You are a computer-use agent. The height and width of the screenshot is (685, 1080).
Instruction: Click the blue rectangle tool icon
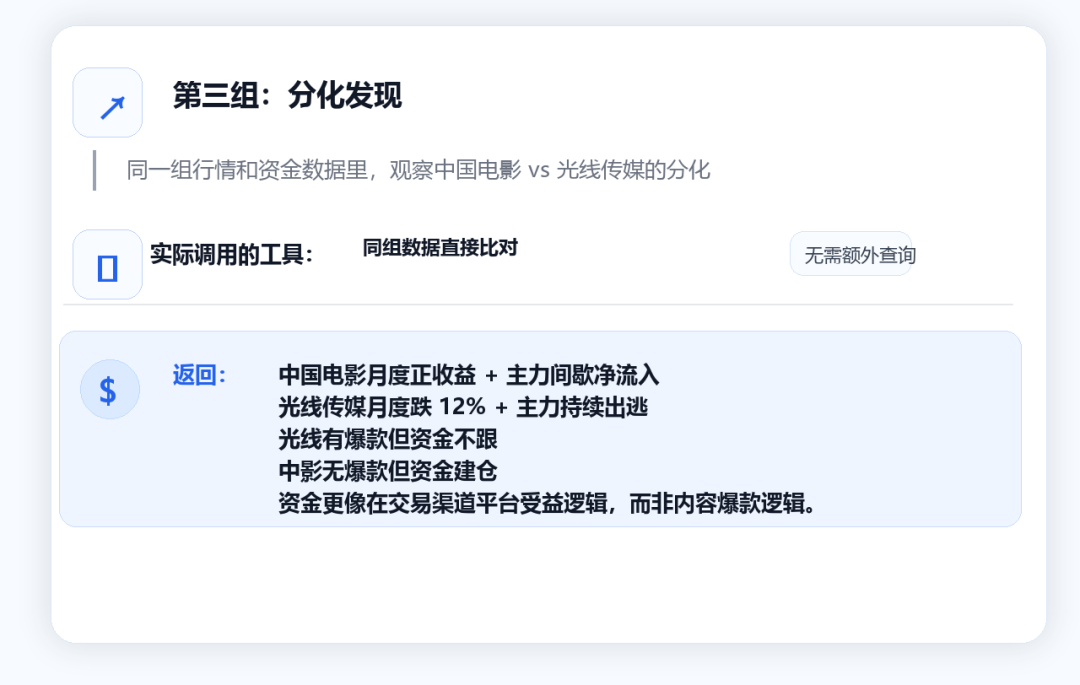(x=107, y=268)
